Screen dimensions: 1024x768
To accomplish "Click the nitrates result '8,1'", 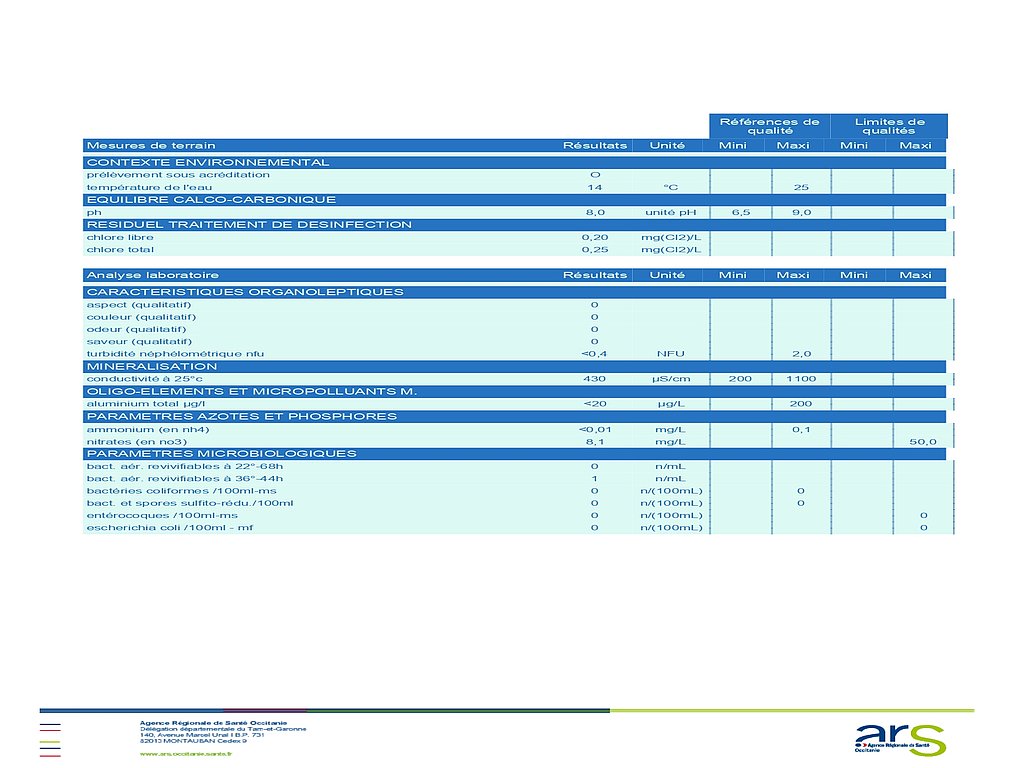I will click(595, 442).
